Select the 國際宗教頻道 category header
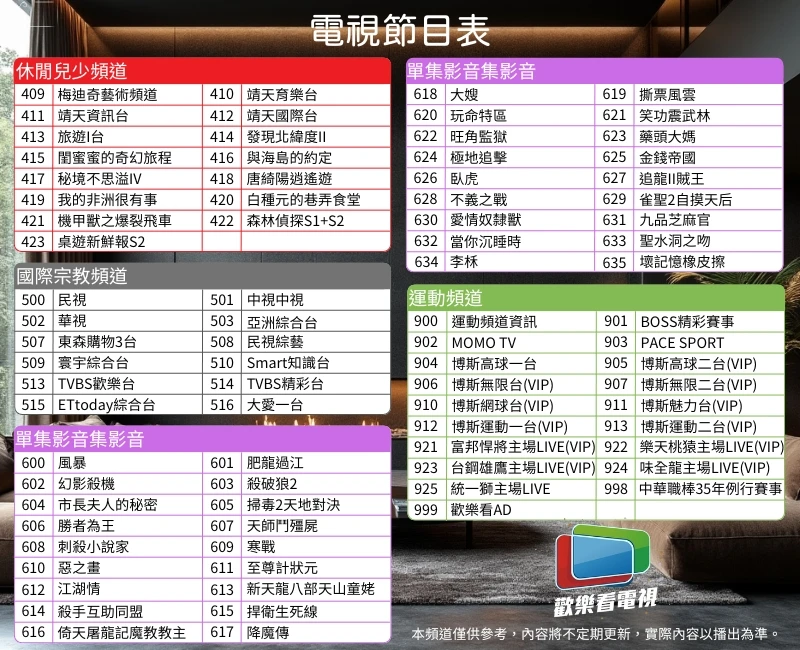The width and height of the screenshot is (800, 650). click(70, 276)
